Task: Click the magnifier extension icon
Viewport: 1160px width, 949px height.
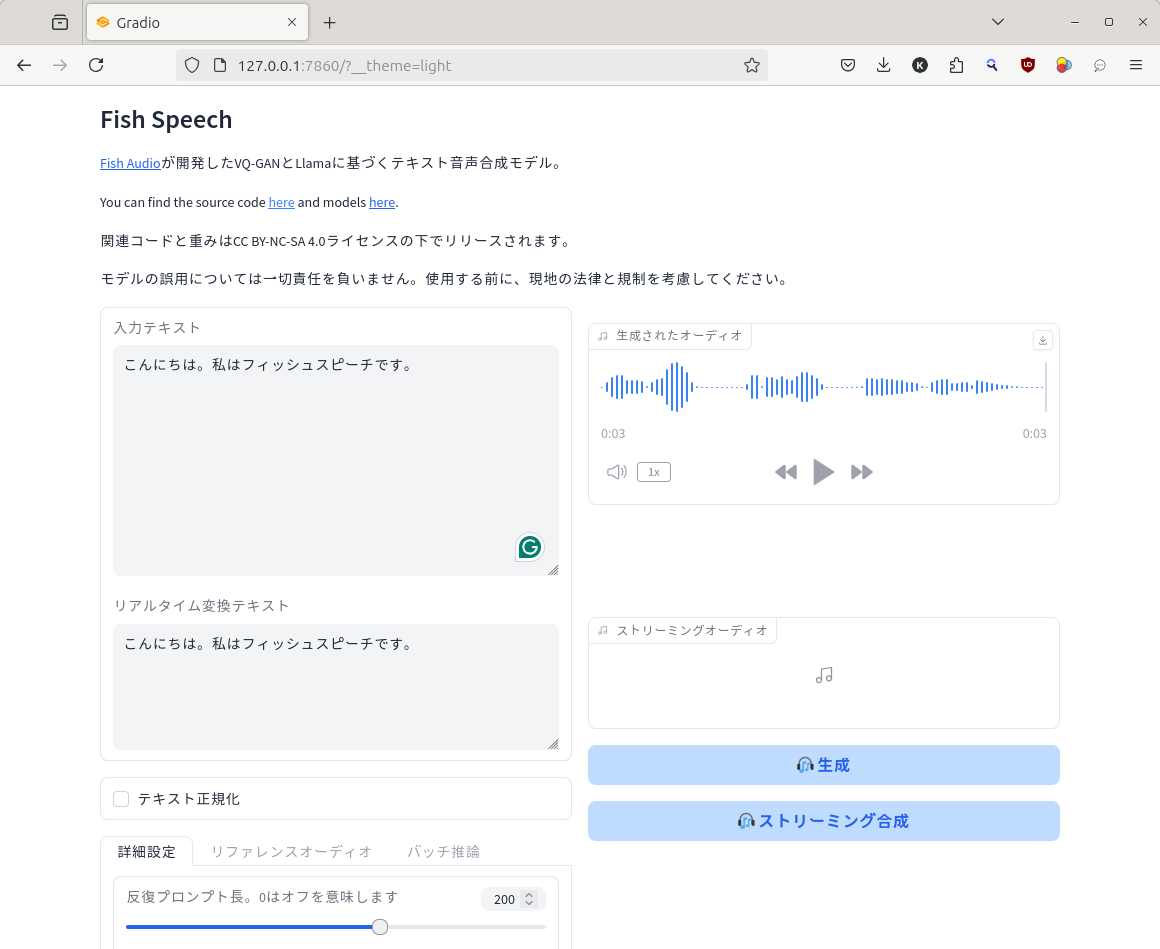Action: point(991,65)
